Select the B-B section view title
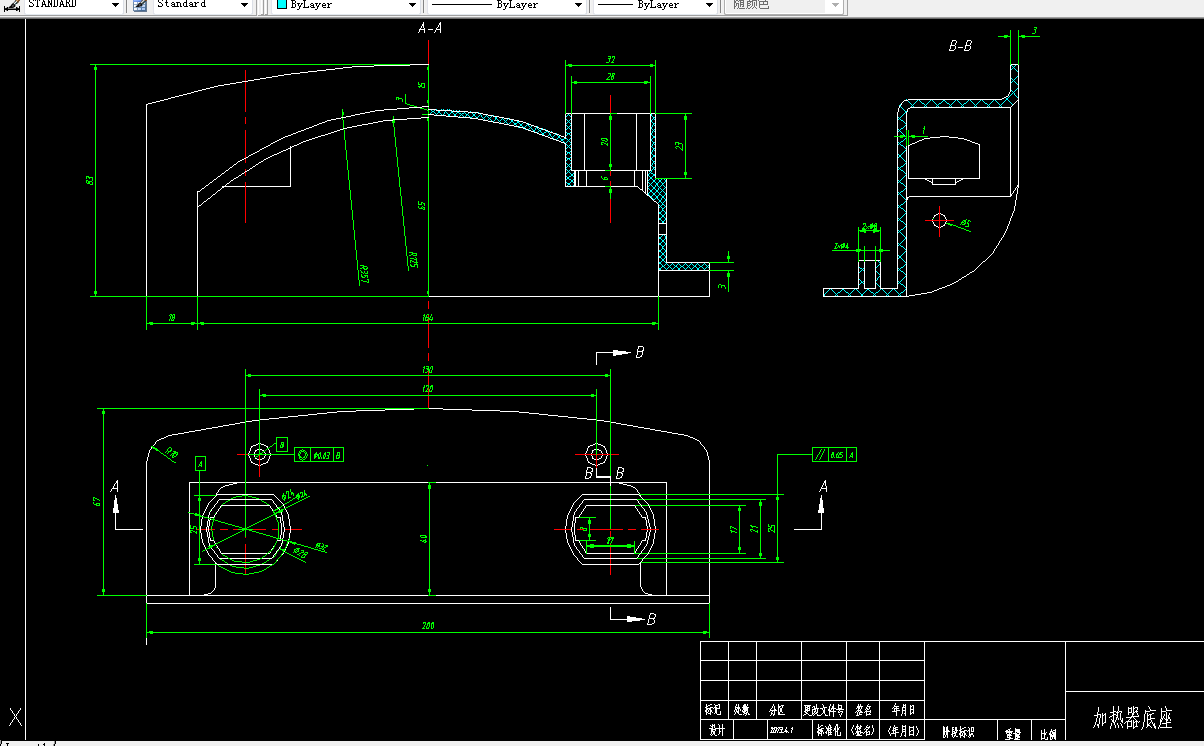Image resolution: width=1204 pixels, height=746 pixels. click(x=960, y=46)
